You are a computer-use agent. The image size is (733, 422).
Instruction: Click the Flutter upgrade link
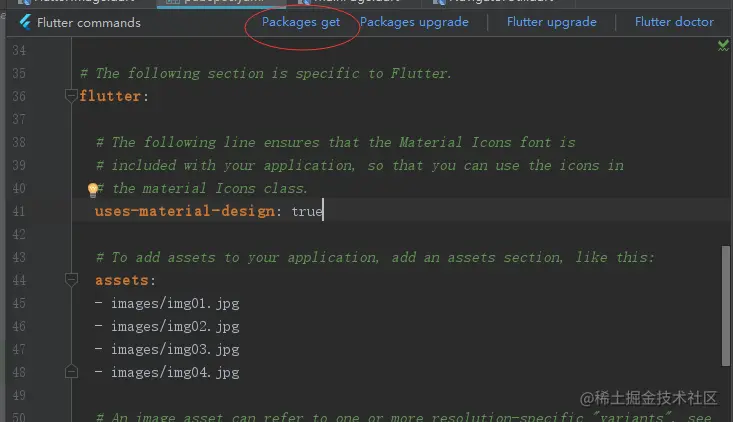pos(552,22)
